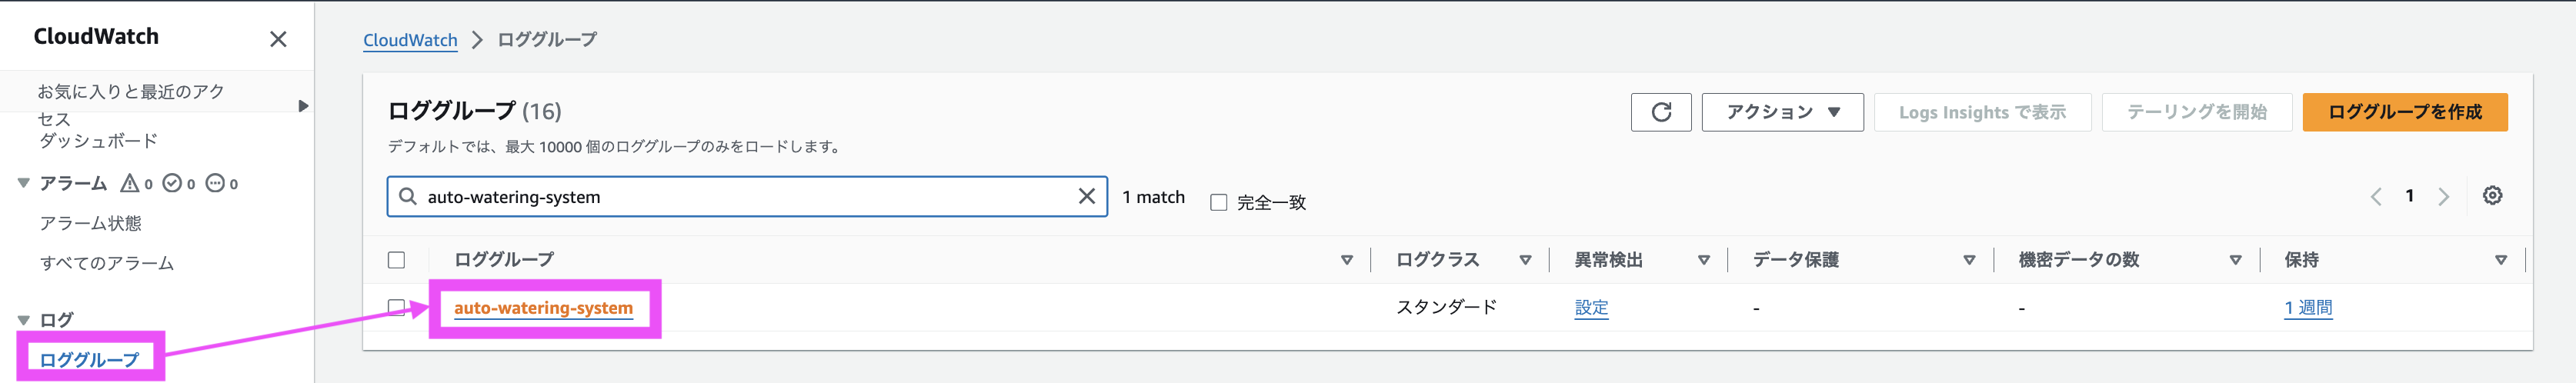Close the CloudWatch sidebar panel

(278, 39)
